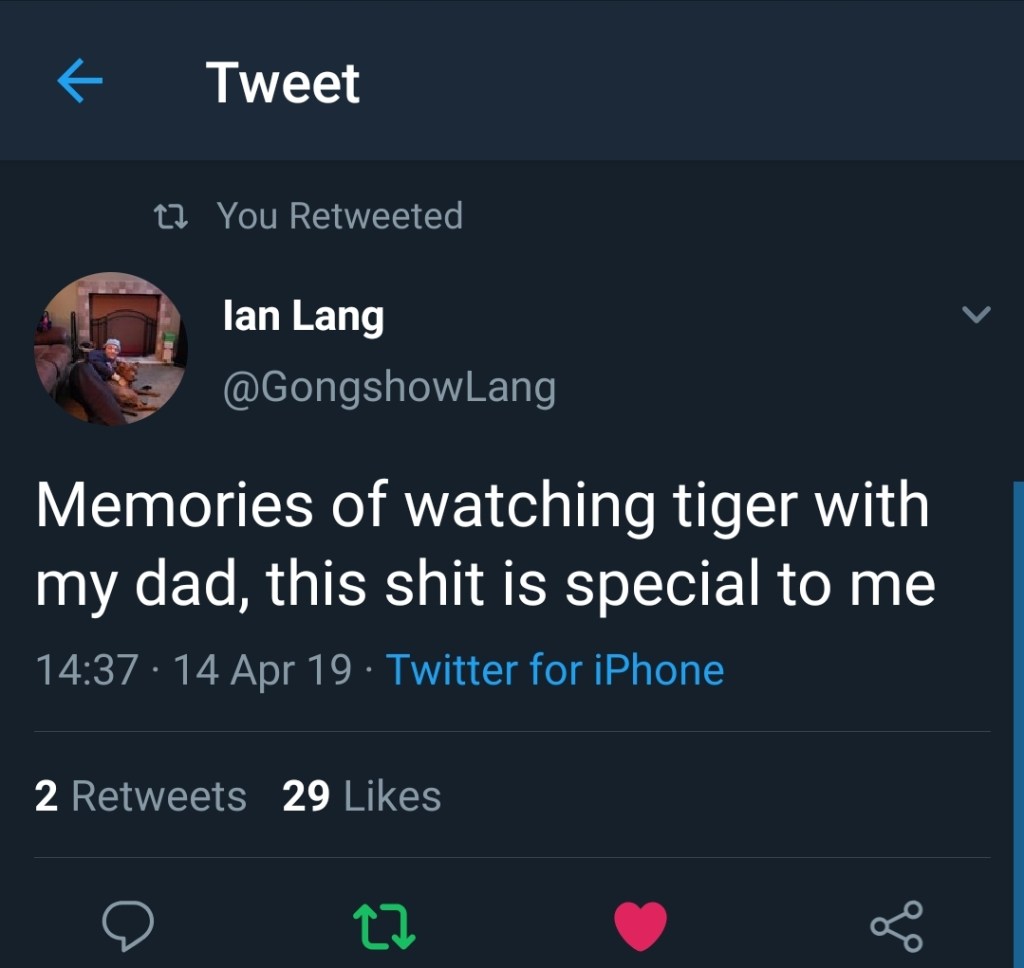Click the 14:37 timestamp

coord(87,669)
